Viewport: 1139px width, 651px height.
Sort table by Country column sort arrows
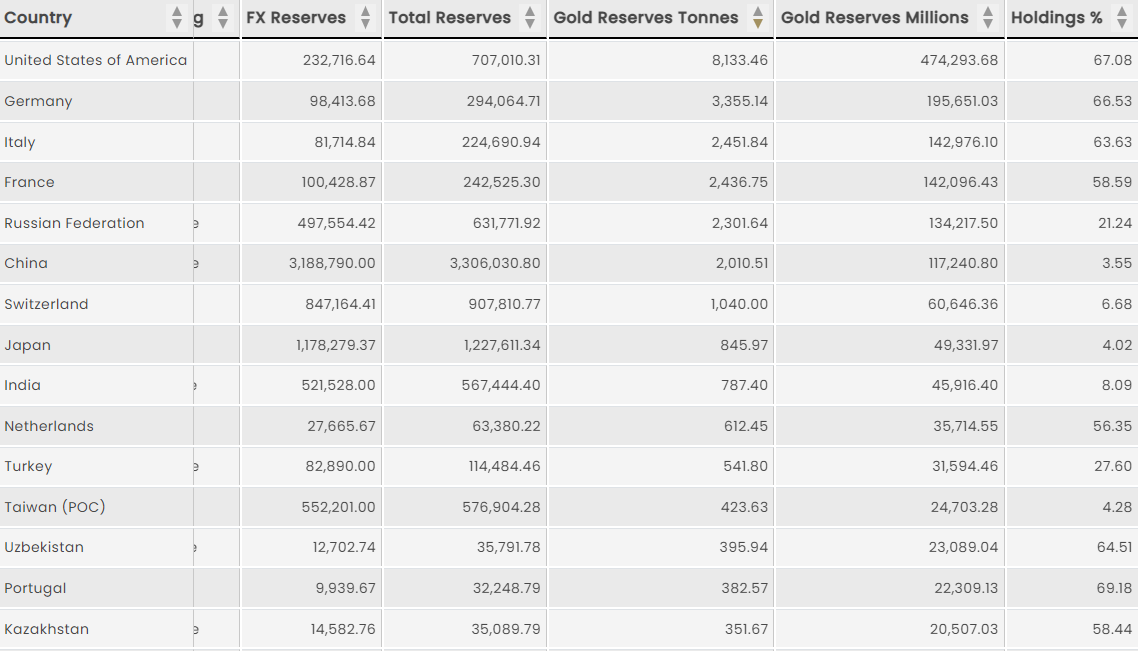click(x=177, y=17)
